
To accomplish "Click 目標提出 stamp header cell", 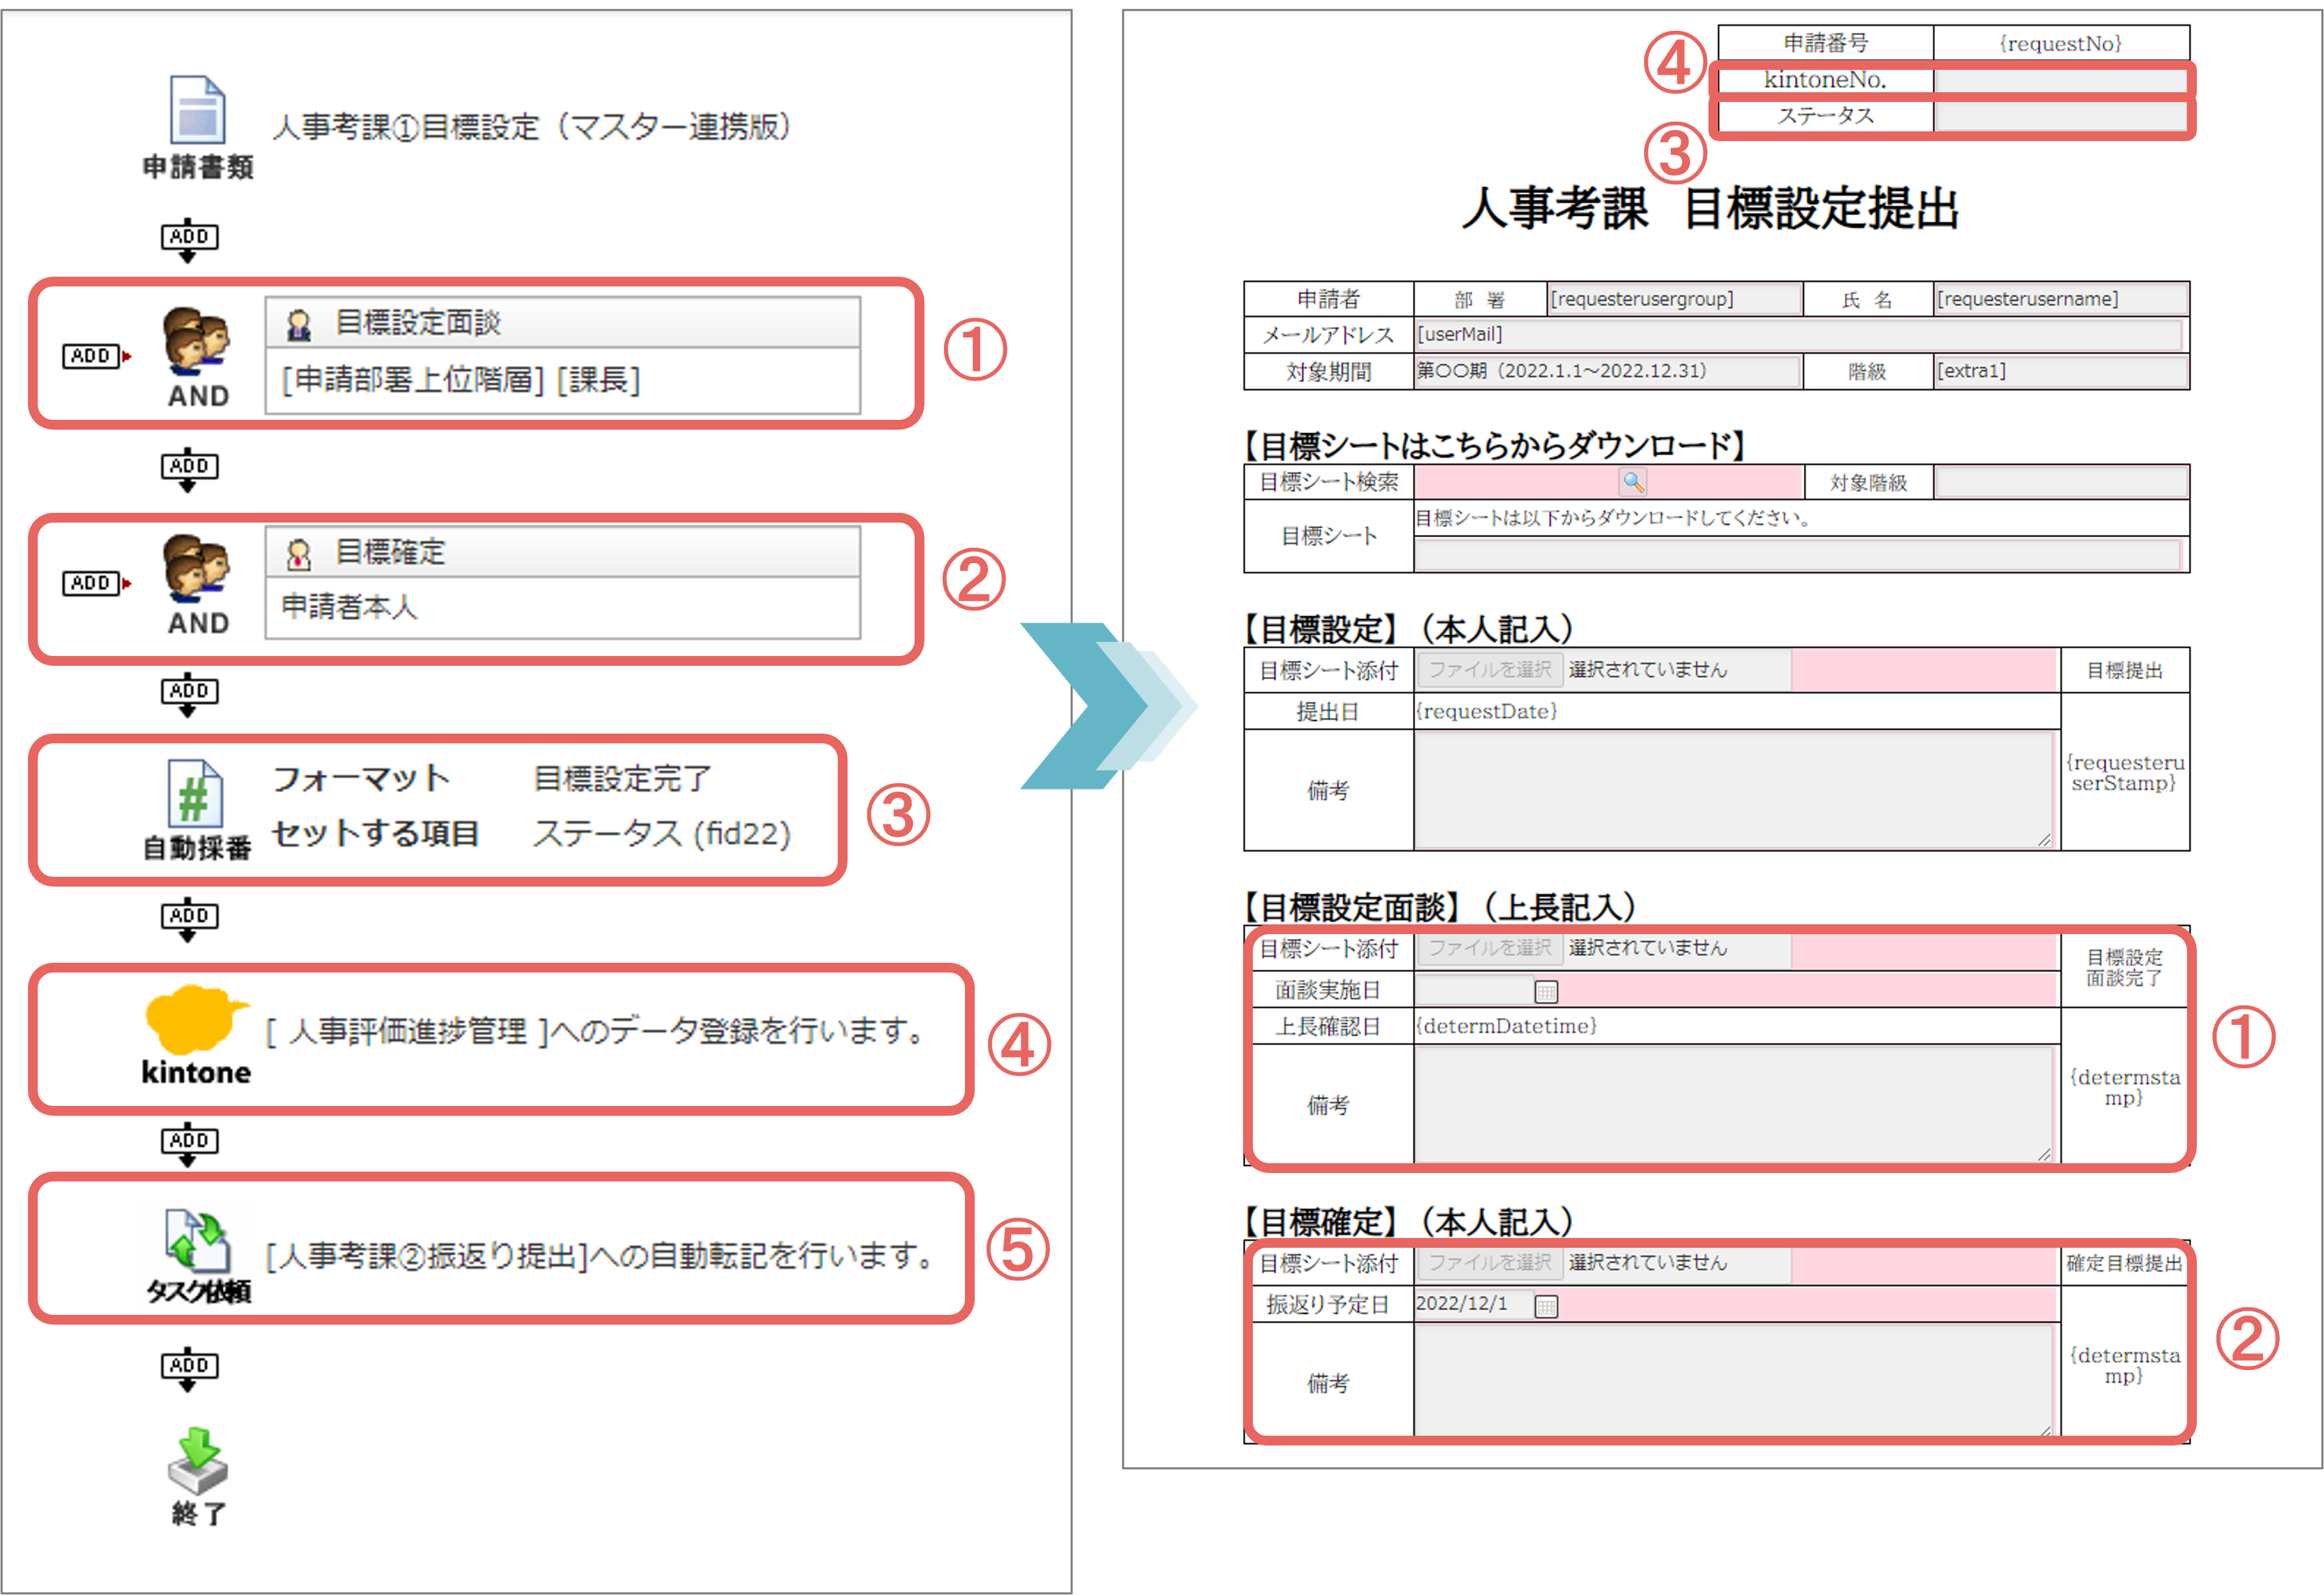I will [2125, 670].
